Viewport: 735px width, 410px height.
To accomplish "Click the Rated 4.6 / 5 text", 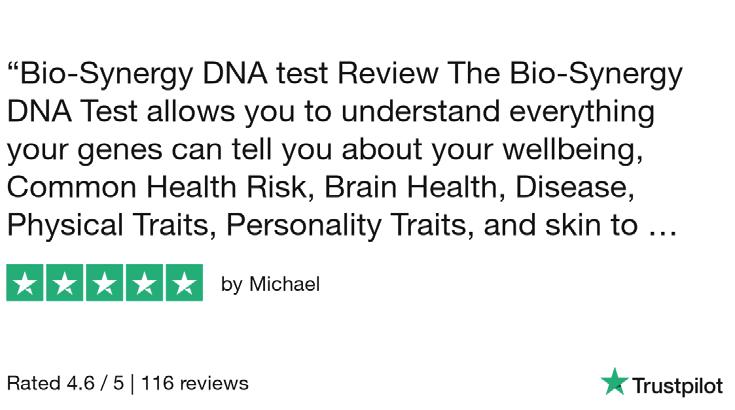I will point(69,383).
